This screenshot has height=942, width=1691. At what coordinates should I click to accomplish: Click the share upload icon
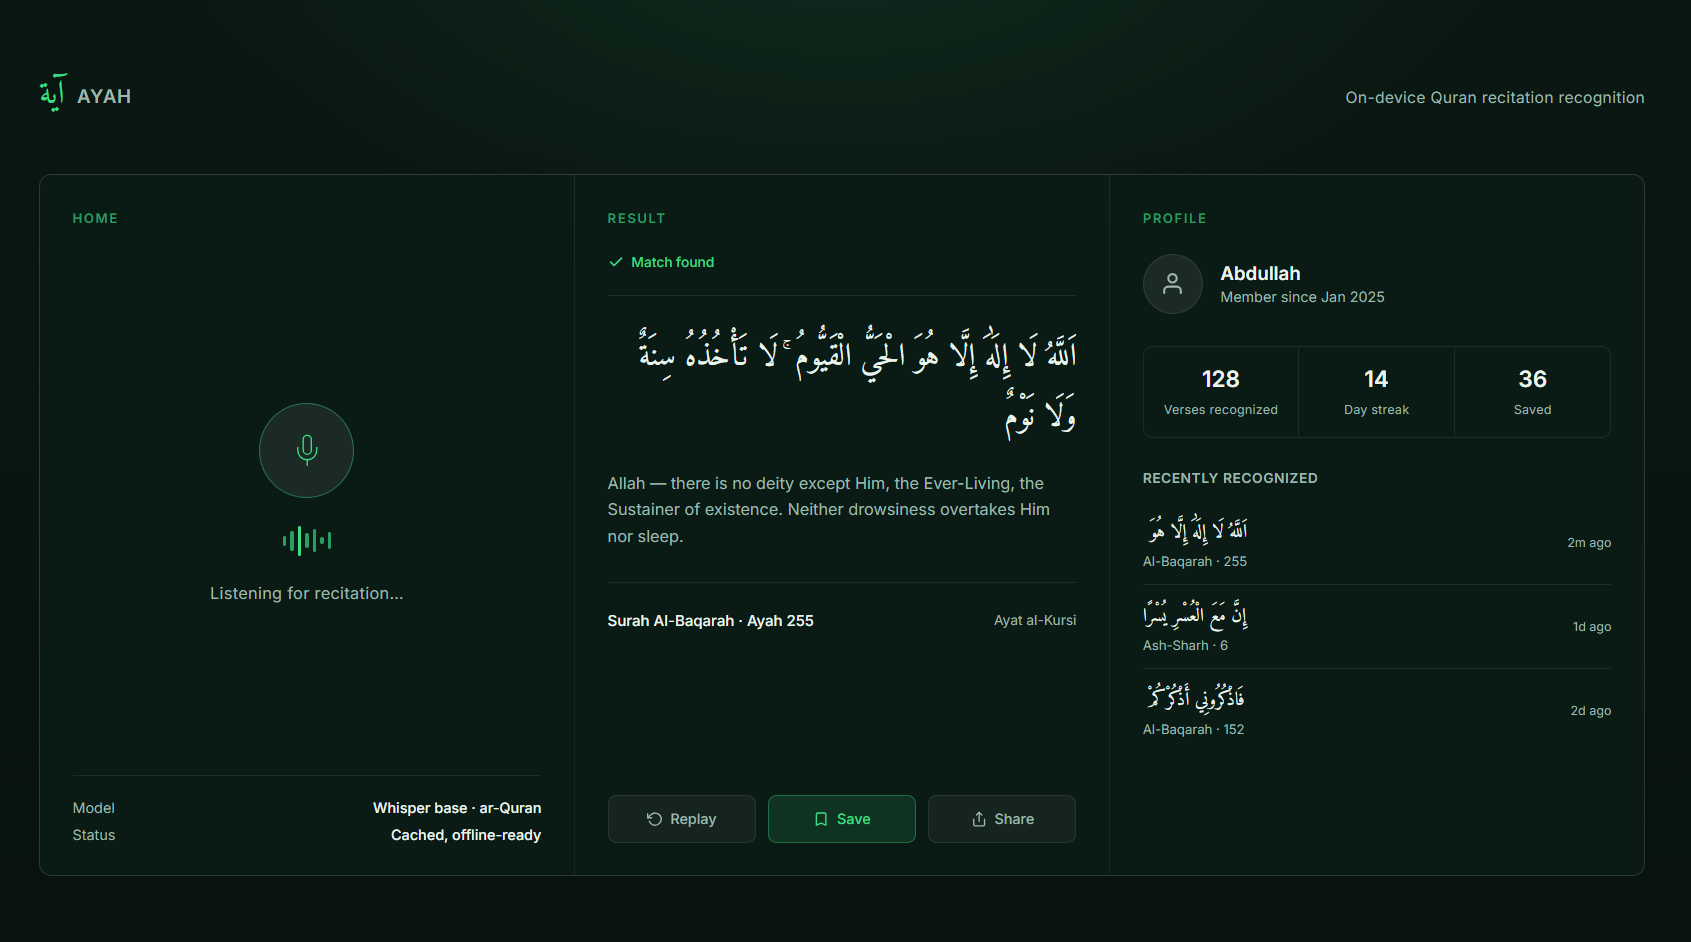tap(979, 819)
